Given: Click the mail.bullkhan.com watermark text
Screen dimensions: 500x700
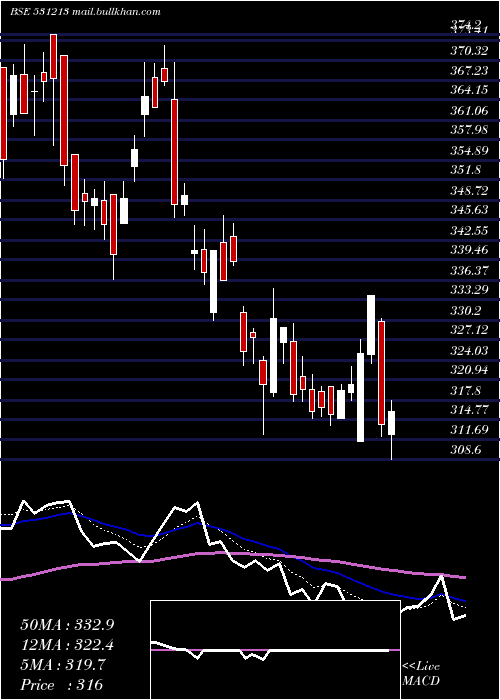Looking at the screenshot, I should pos(116,12).
